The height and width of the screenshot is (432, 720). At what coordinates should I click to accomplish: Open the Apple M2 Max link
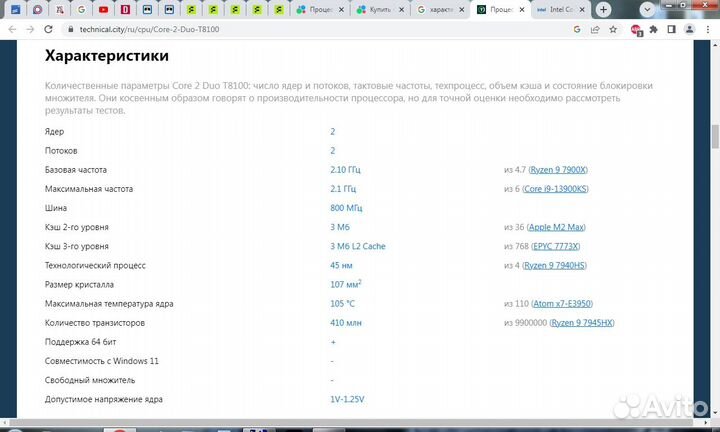click(556, 227)
